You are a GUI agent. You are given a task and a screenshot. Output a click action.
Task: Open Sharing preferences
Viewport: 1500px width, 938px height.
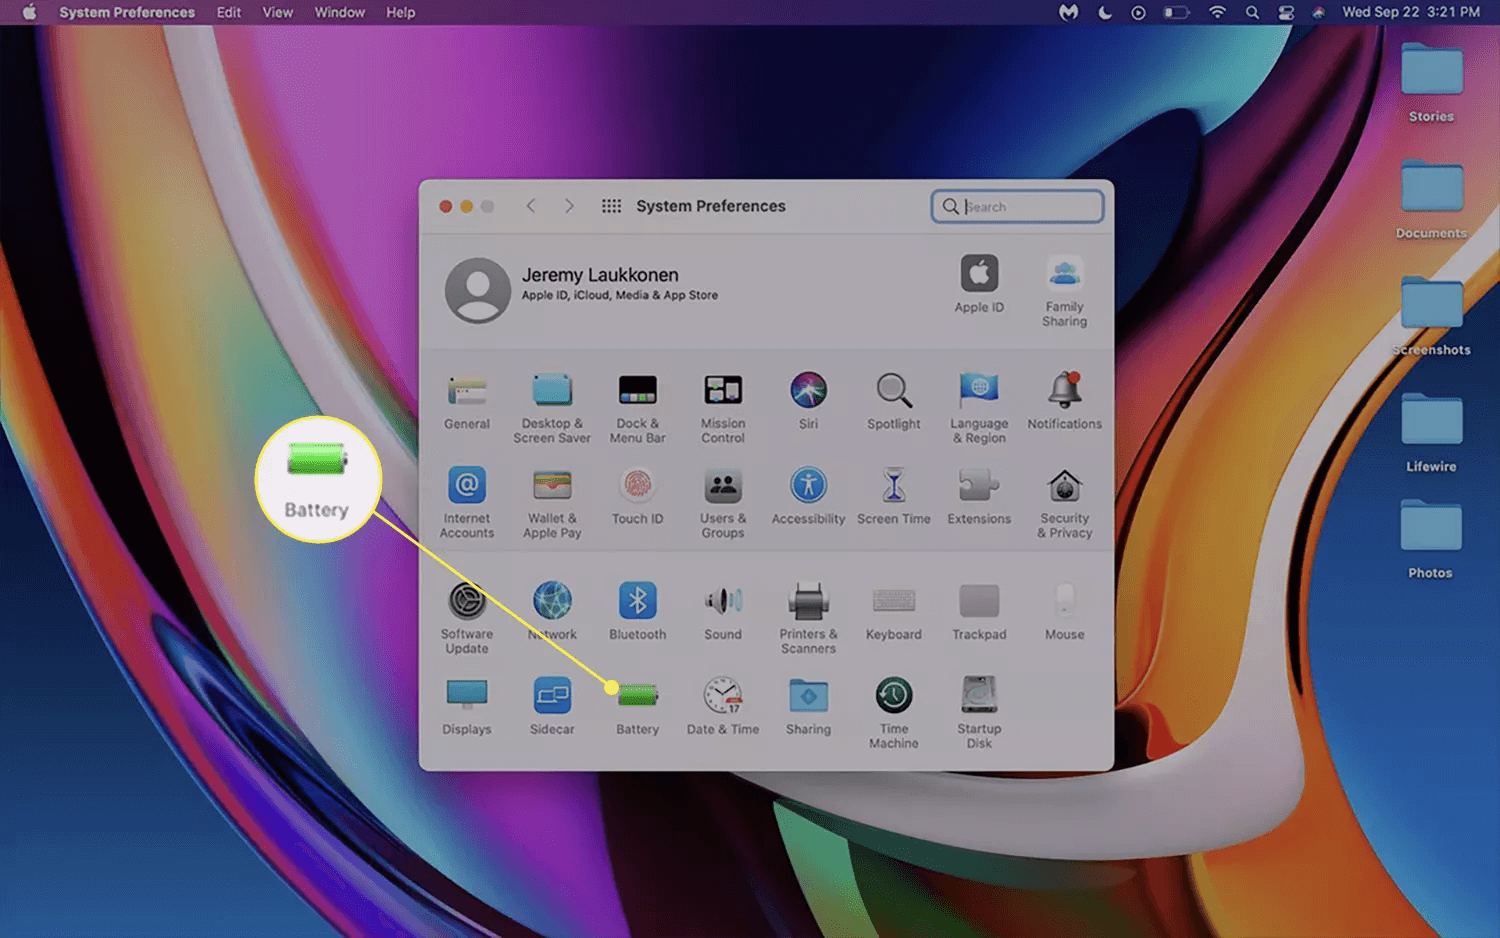pos(808,707)
